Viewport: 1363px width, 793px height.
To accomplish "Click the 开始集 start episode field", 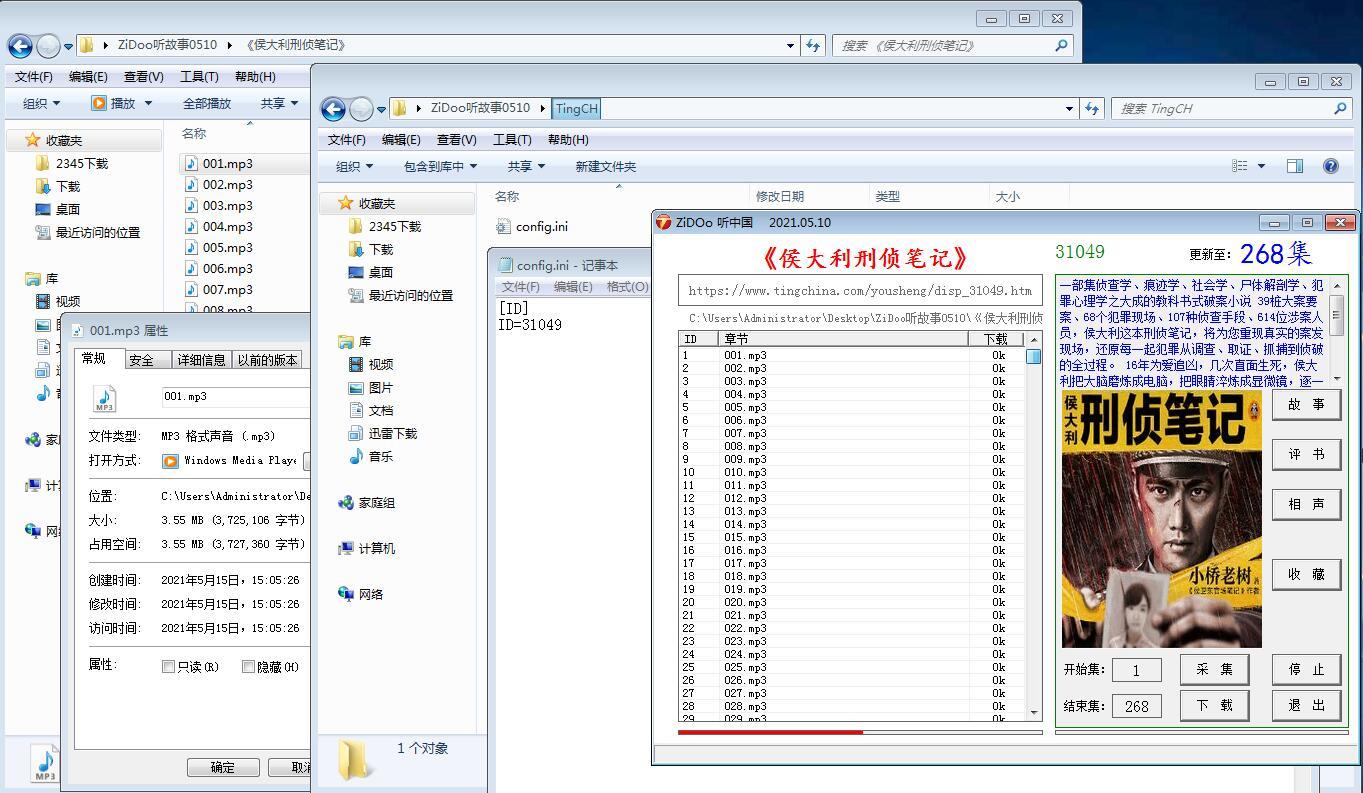I will coord(1136,670).
